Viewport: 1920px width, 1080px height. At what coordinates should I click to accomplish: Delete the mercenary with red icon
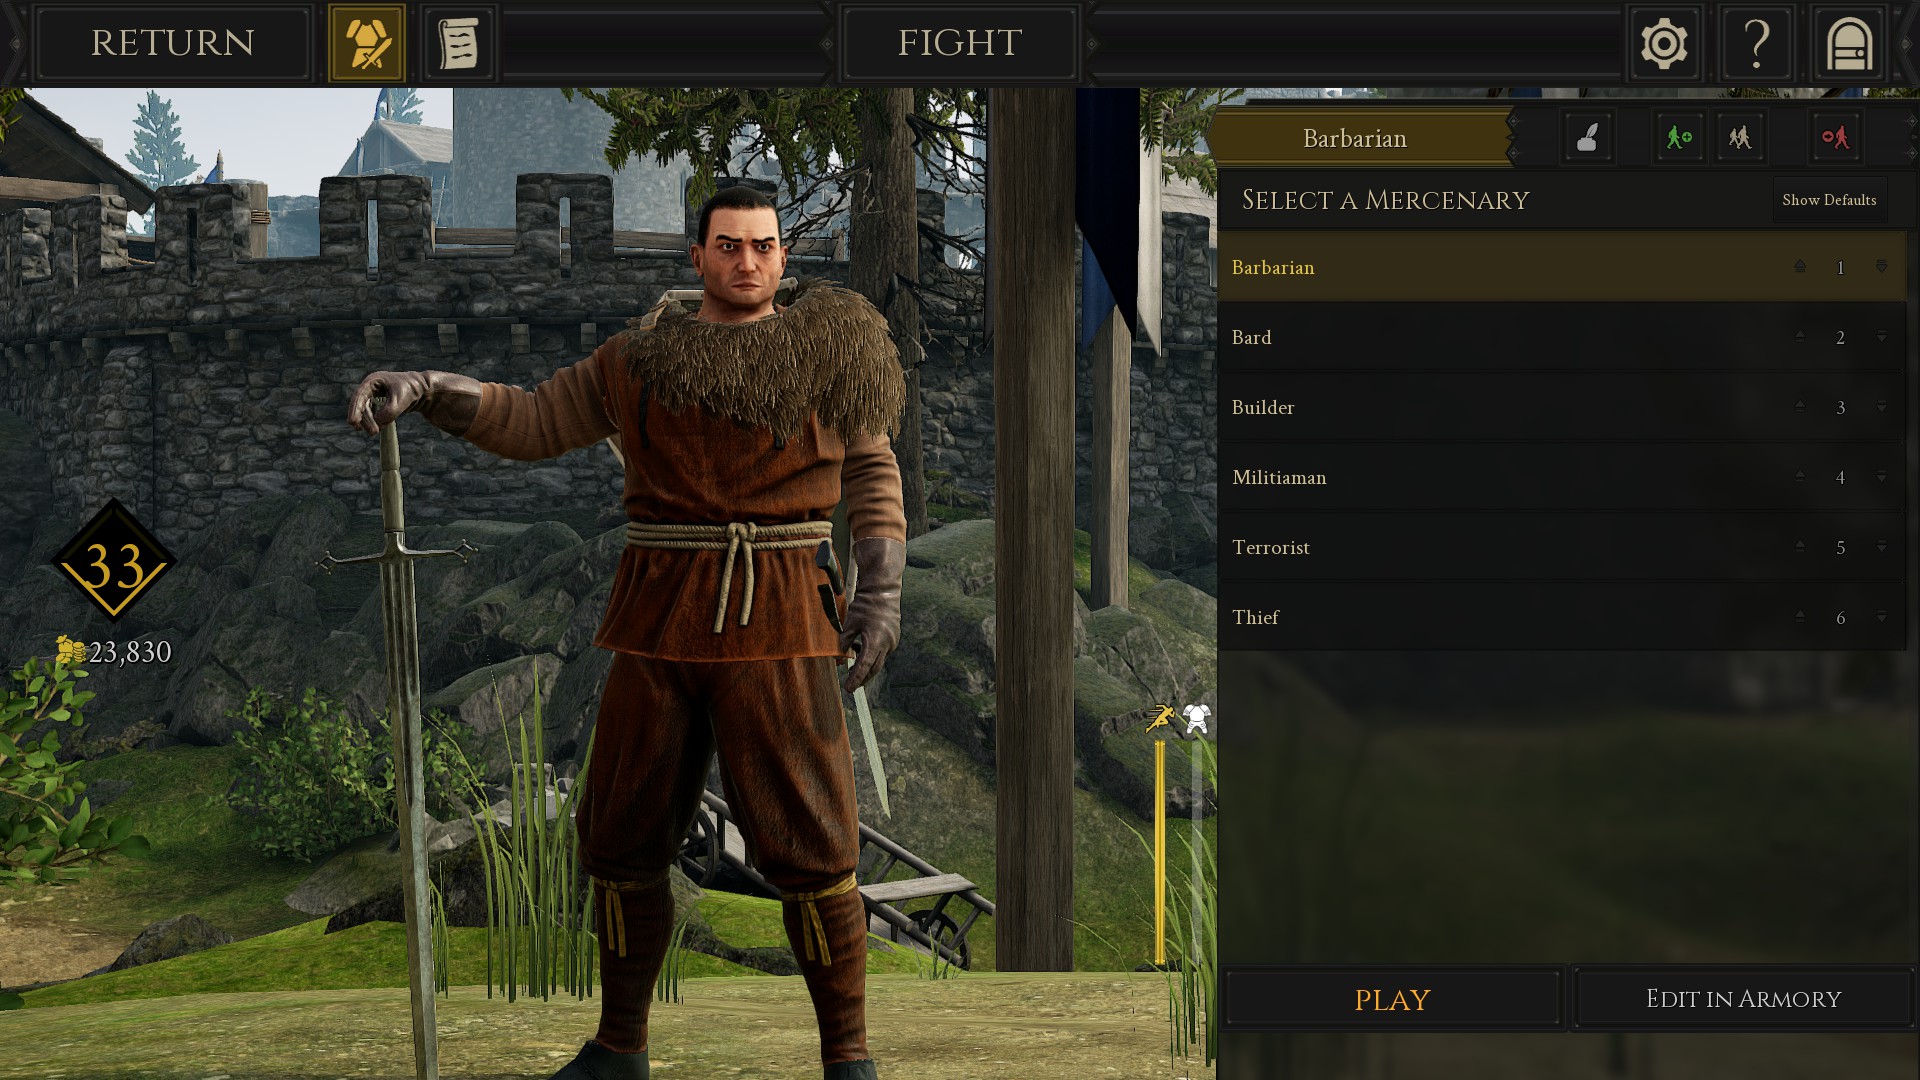[x=1835, y=137]
